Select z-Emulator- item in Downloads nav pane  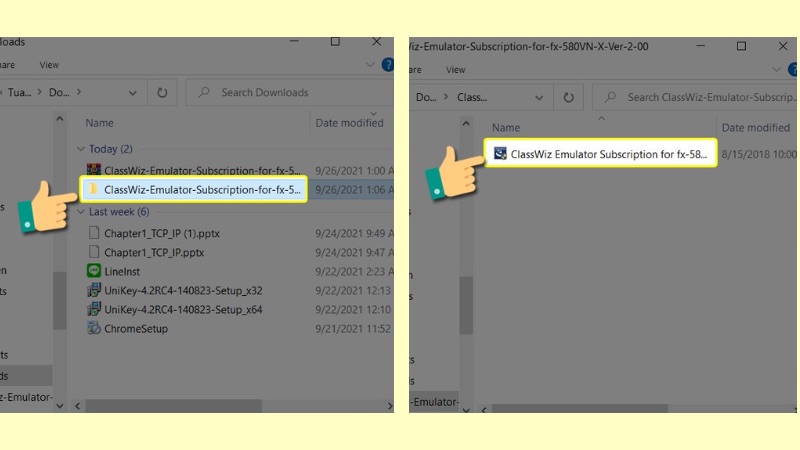pyautogui.click(x=26, y=397)
